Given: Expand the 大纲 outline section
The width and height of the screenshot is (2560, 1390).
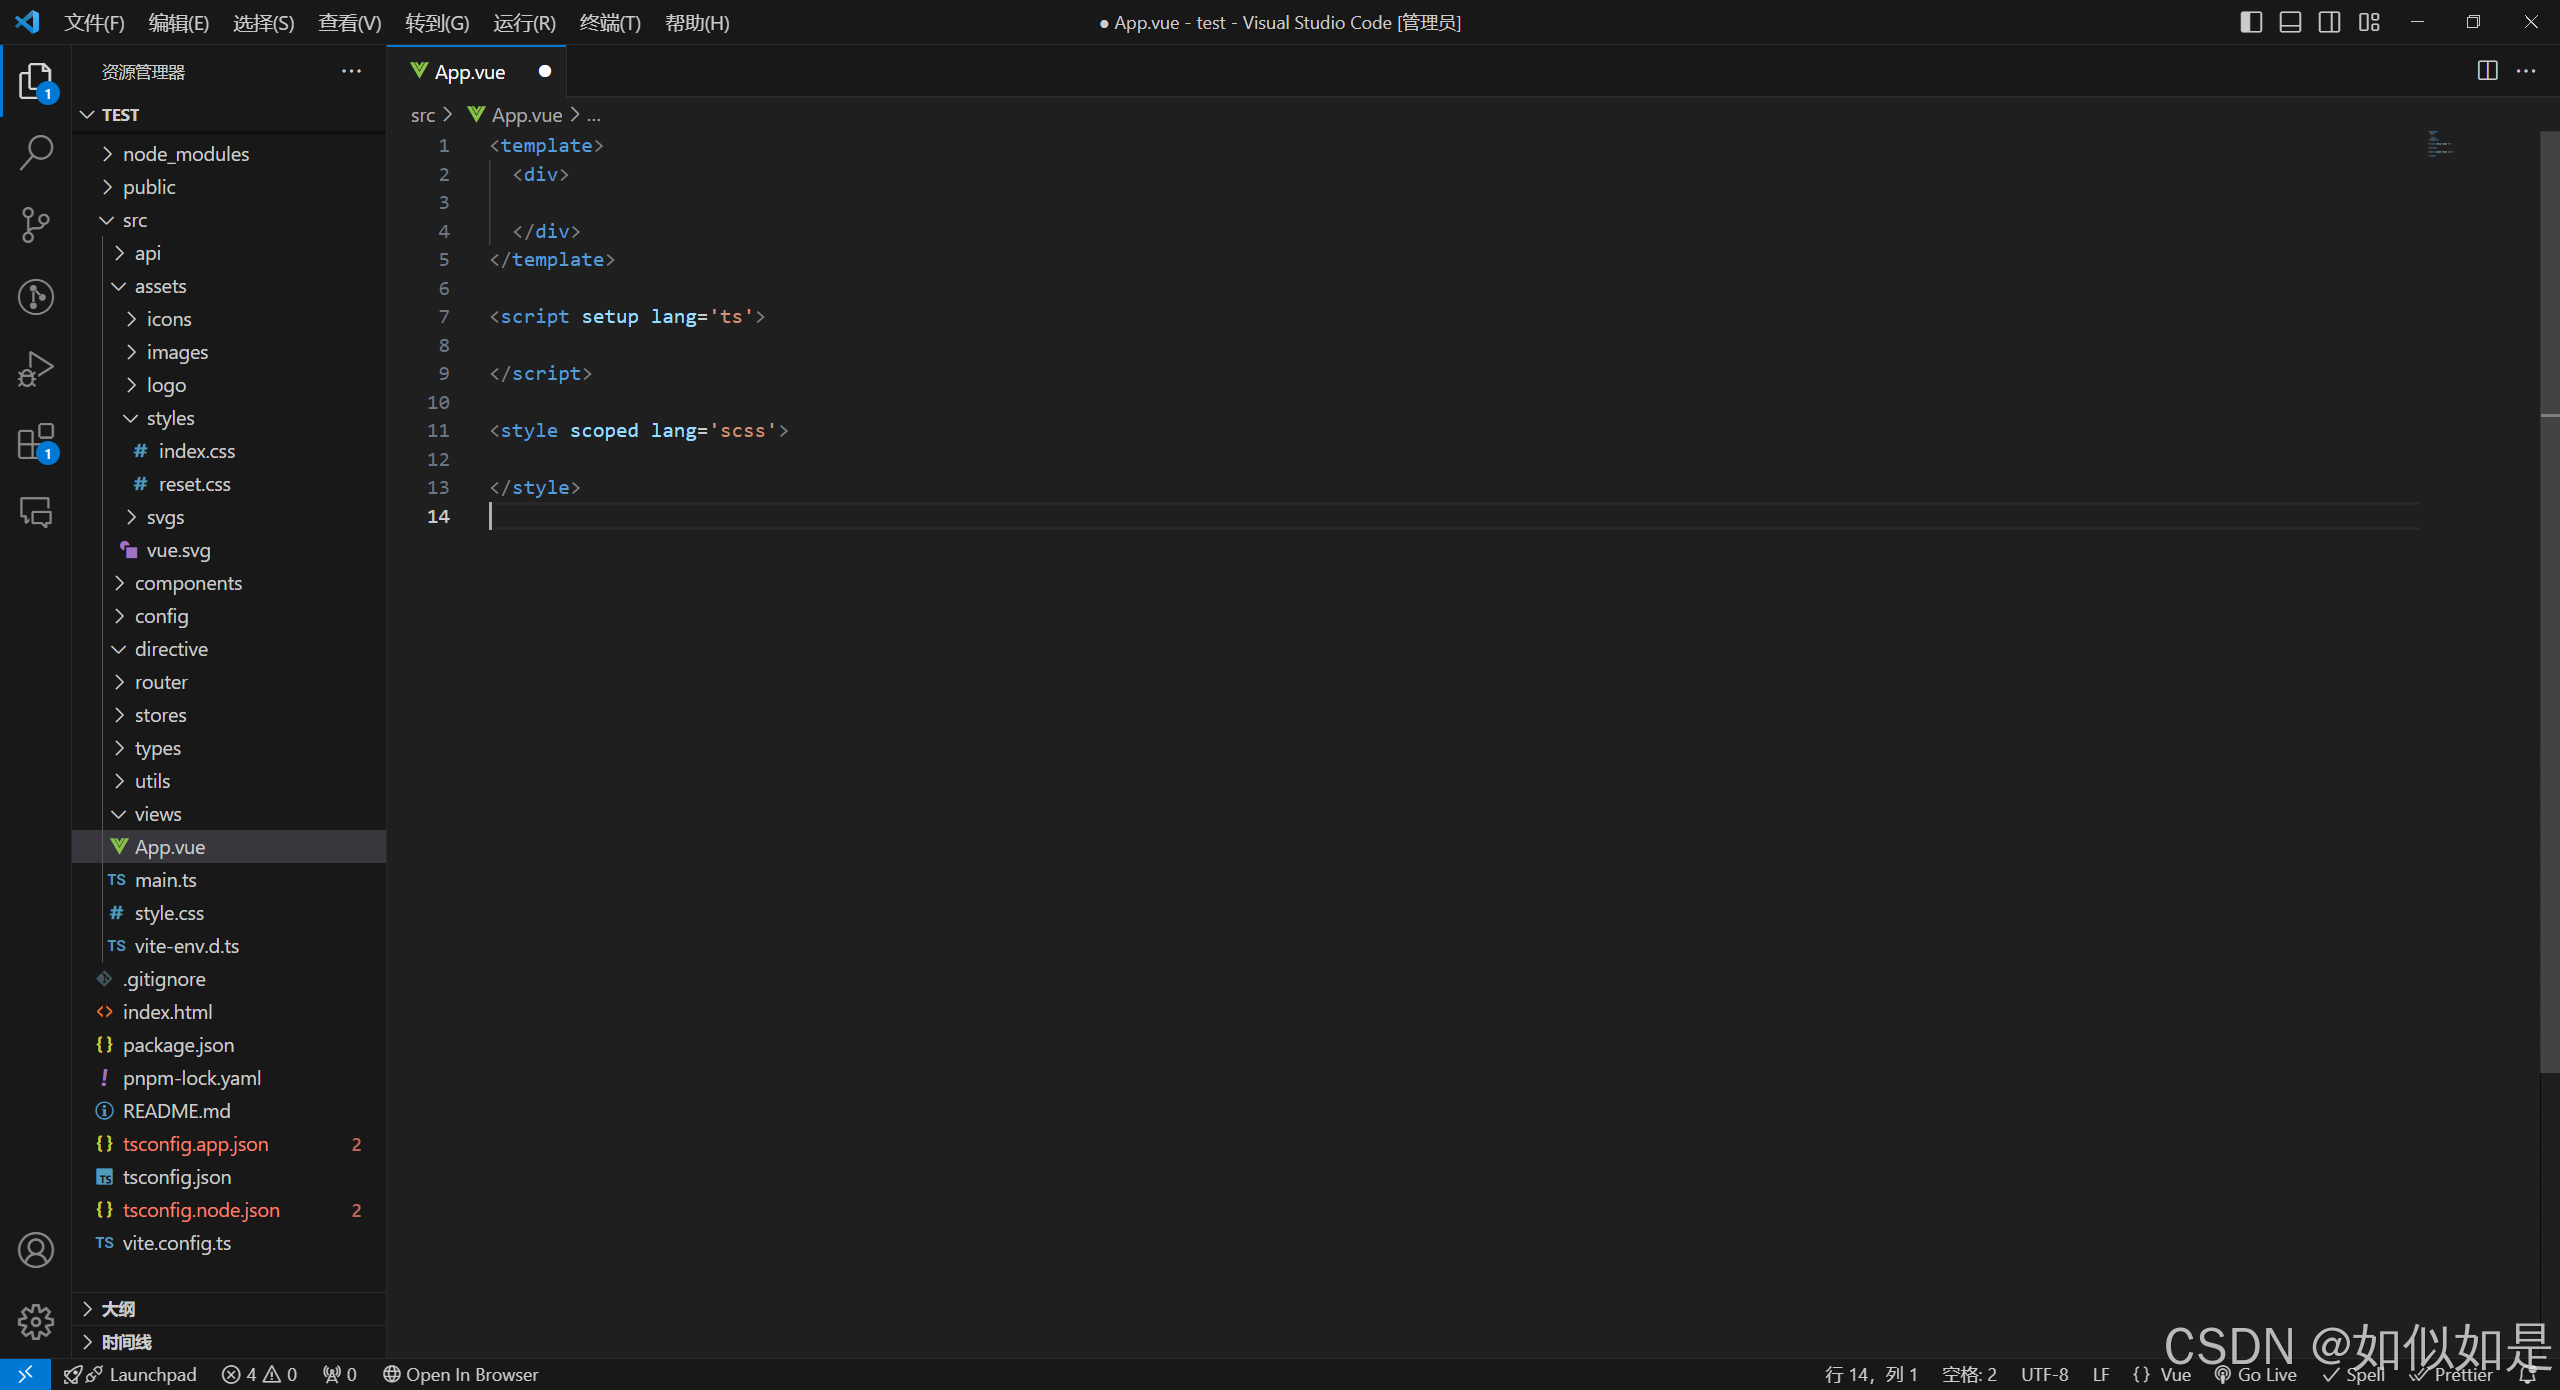Looking at the screenshot, I should pyautogui.click(x=118, y=1309).
